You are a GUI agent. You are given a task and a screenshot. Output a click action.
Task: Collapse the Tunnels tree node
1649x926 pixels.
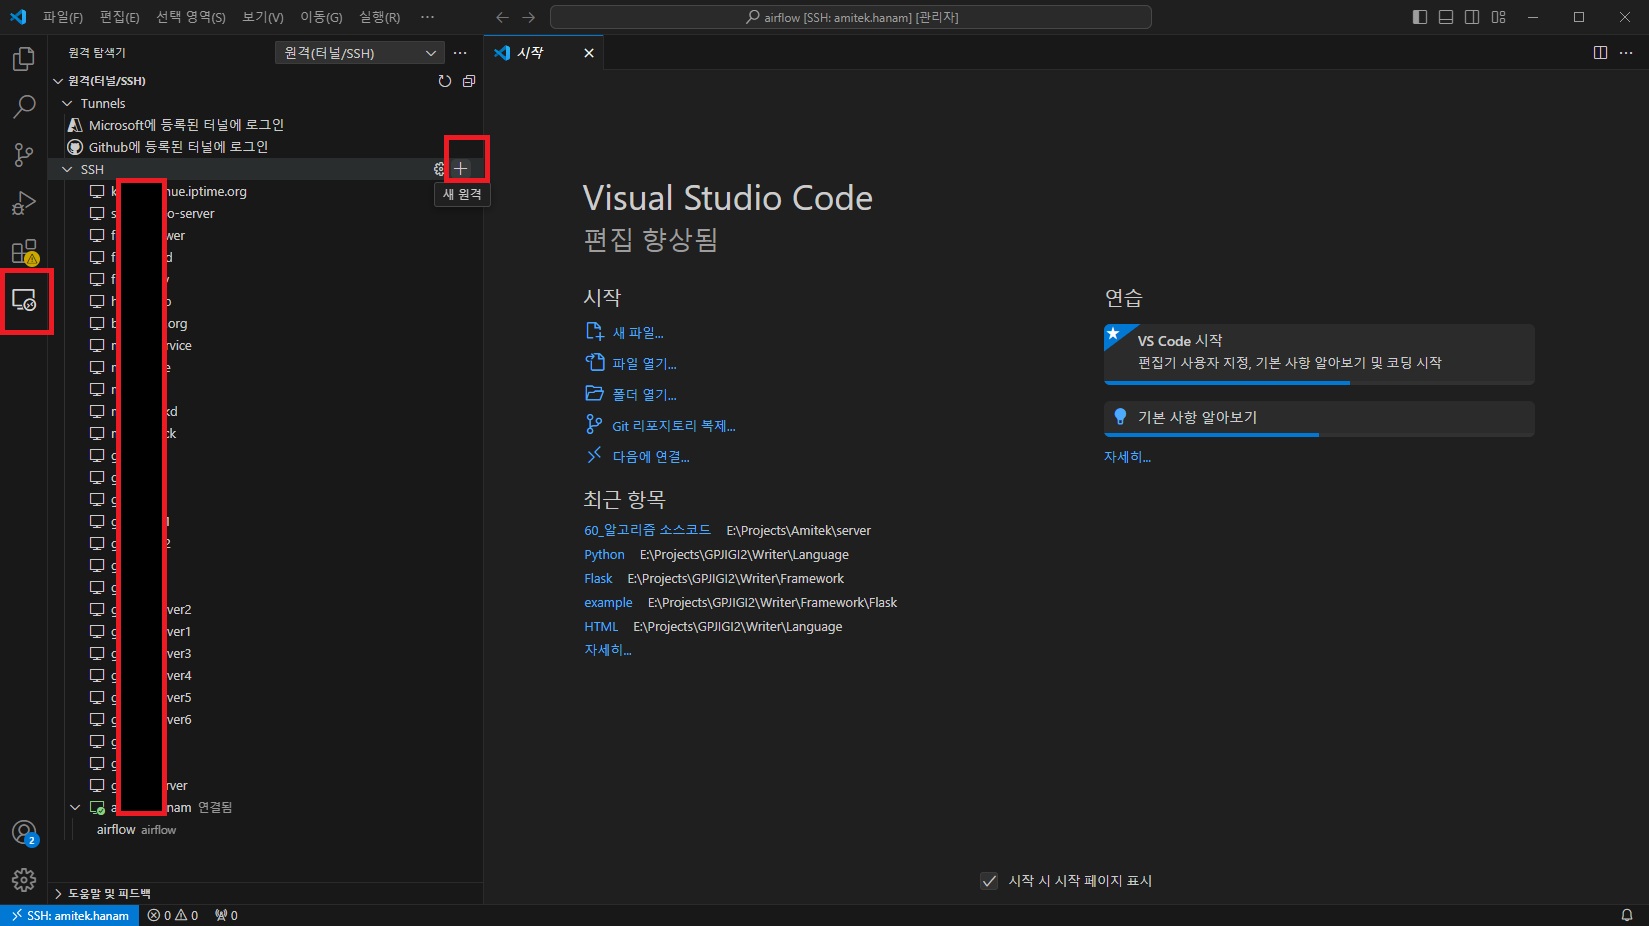[x=67, y=103]
